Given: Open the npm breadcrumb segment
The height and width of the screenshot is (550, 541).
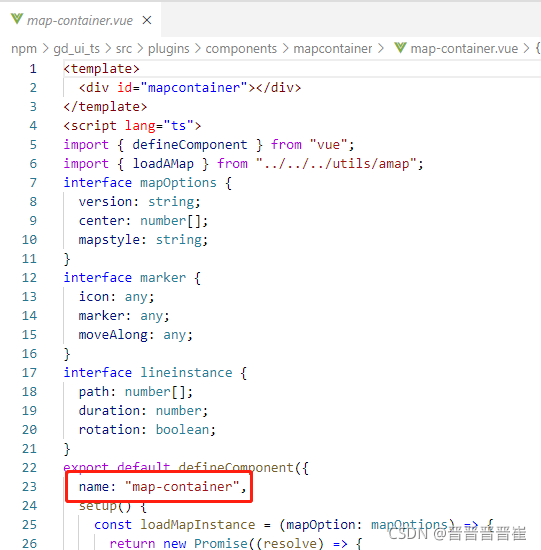Looking at the screenshot, I should coord(24,48).
